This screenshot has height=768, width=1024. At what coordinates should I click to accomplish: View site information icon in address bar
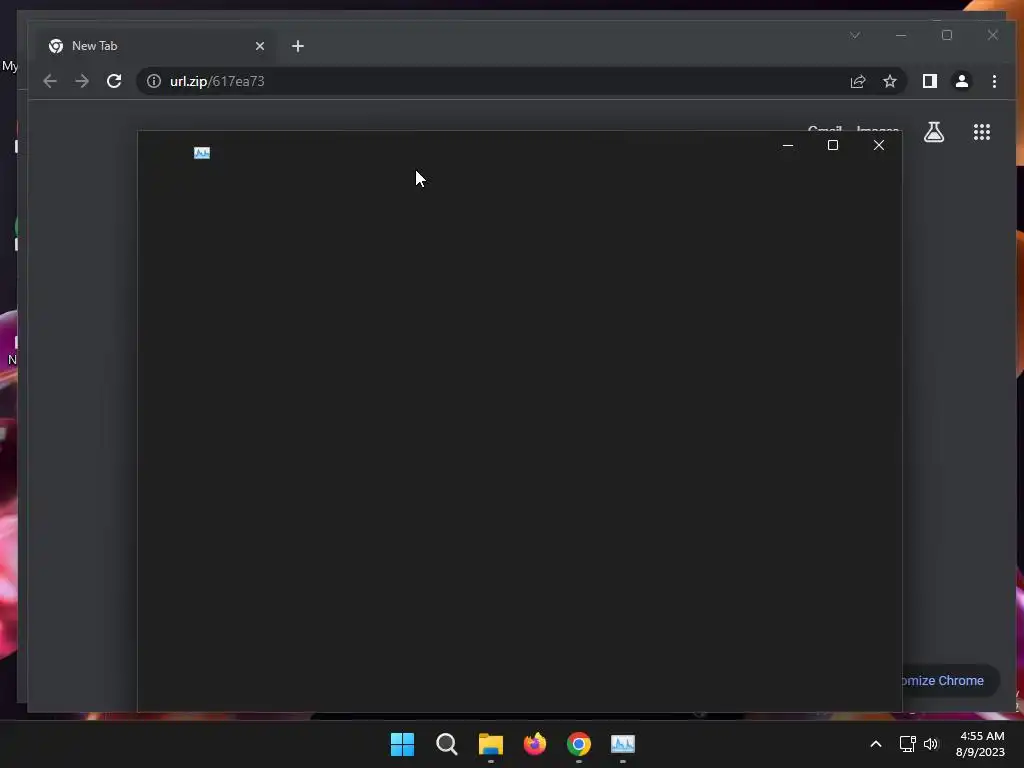[153, 81]
